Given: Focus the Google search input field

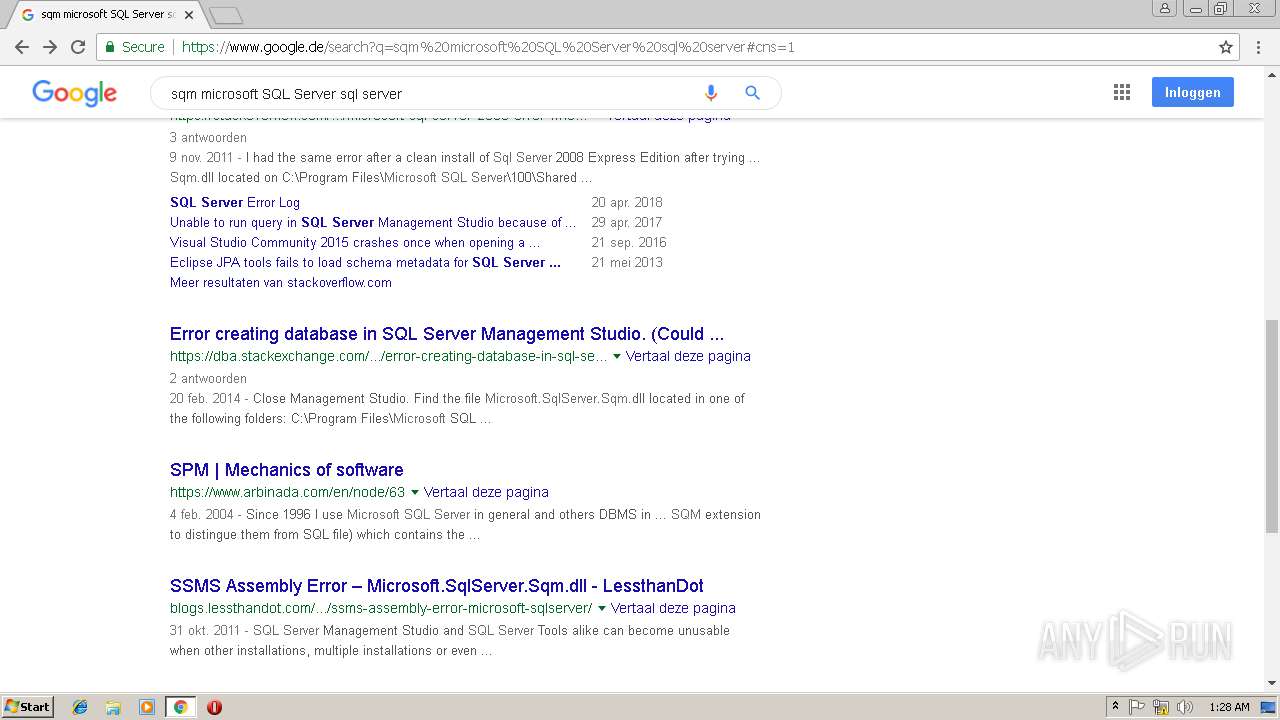Looking at the screenshot, I should click(430, 93).
